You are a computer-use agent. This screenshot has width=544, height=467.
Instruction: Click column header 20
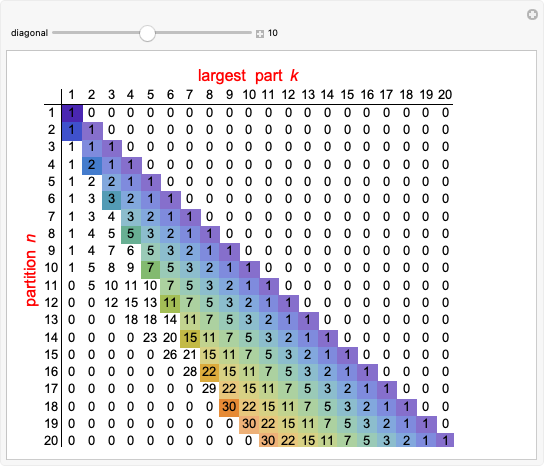pos(445,95)
